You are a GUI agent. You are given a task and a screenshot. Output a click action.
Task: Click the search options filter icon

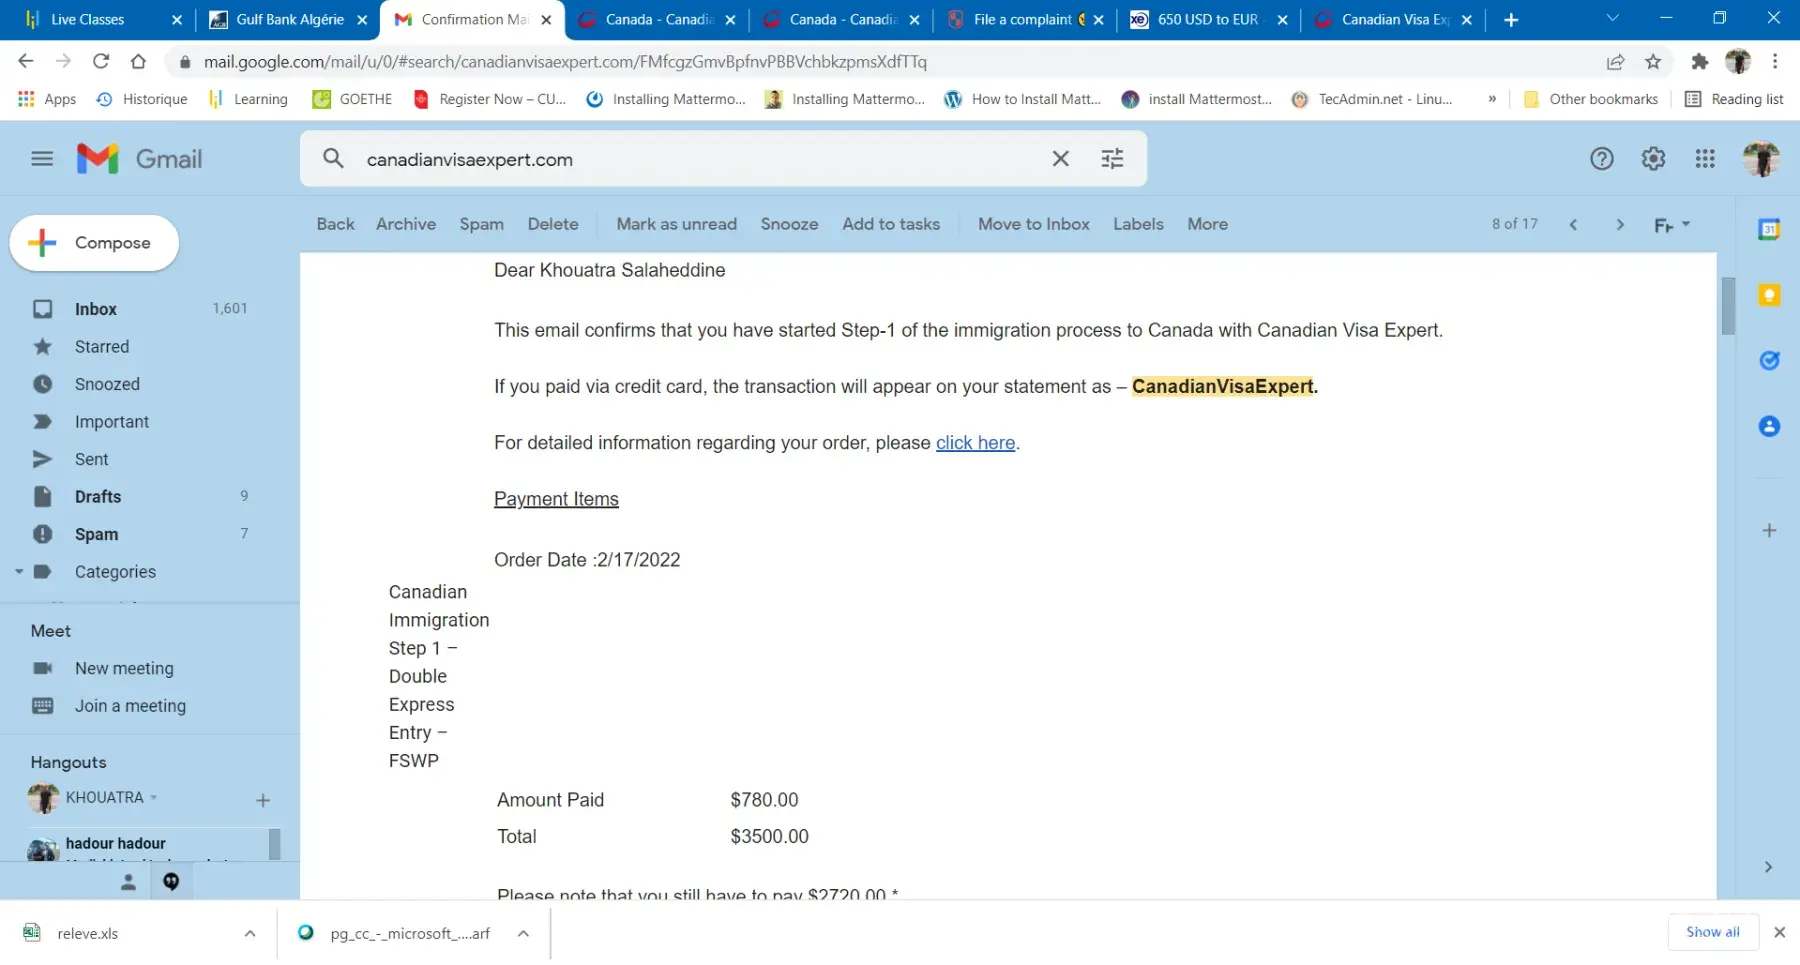(1112, 159)
